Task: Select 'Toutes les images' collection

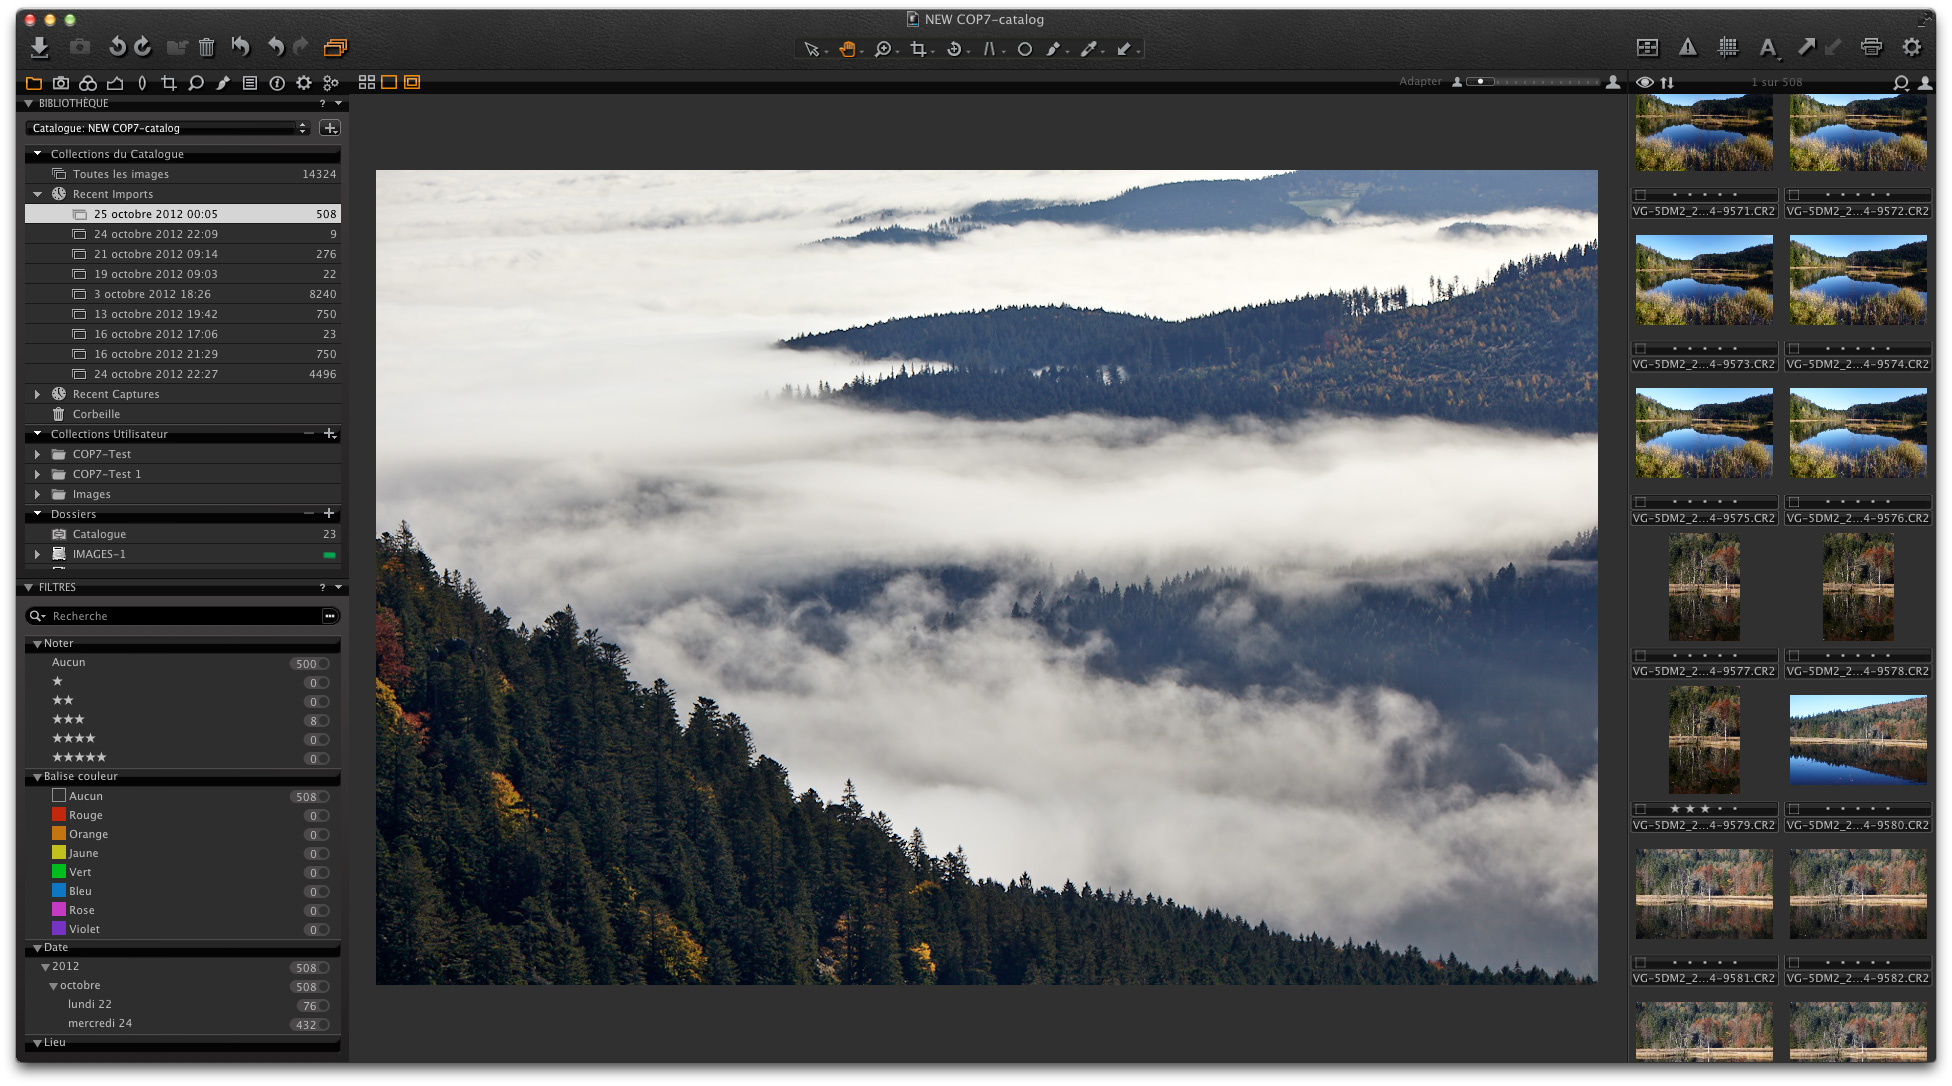Action: point(183,174)
